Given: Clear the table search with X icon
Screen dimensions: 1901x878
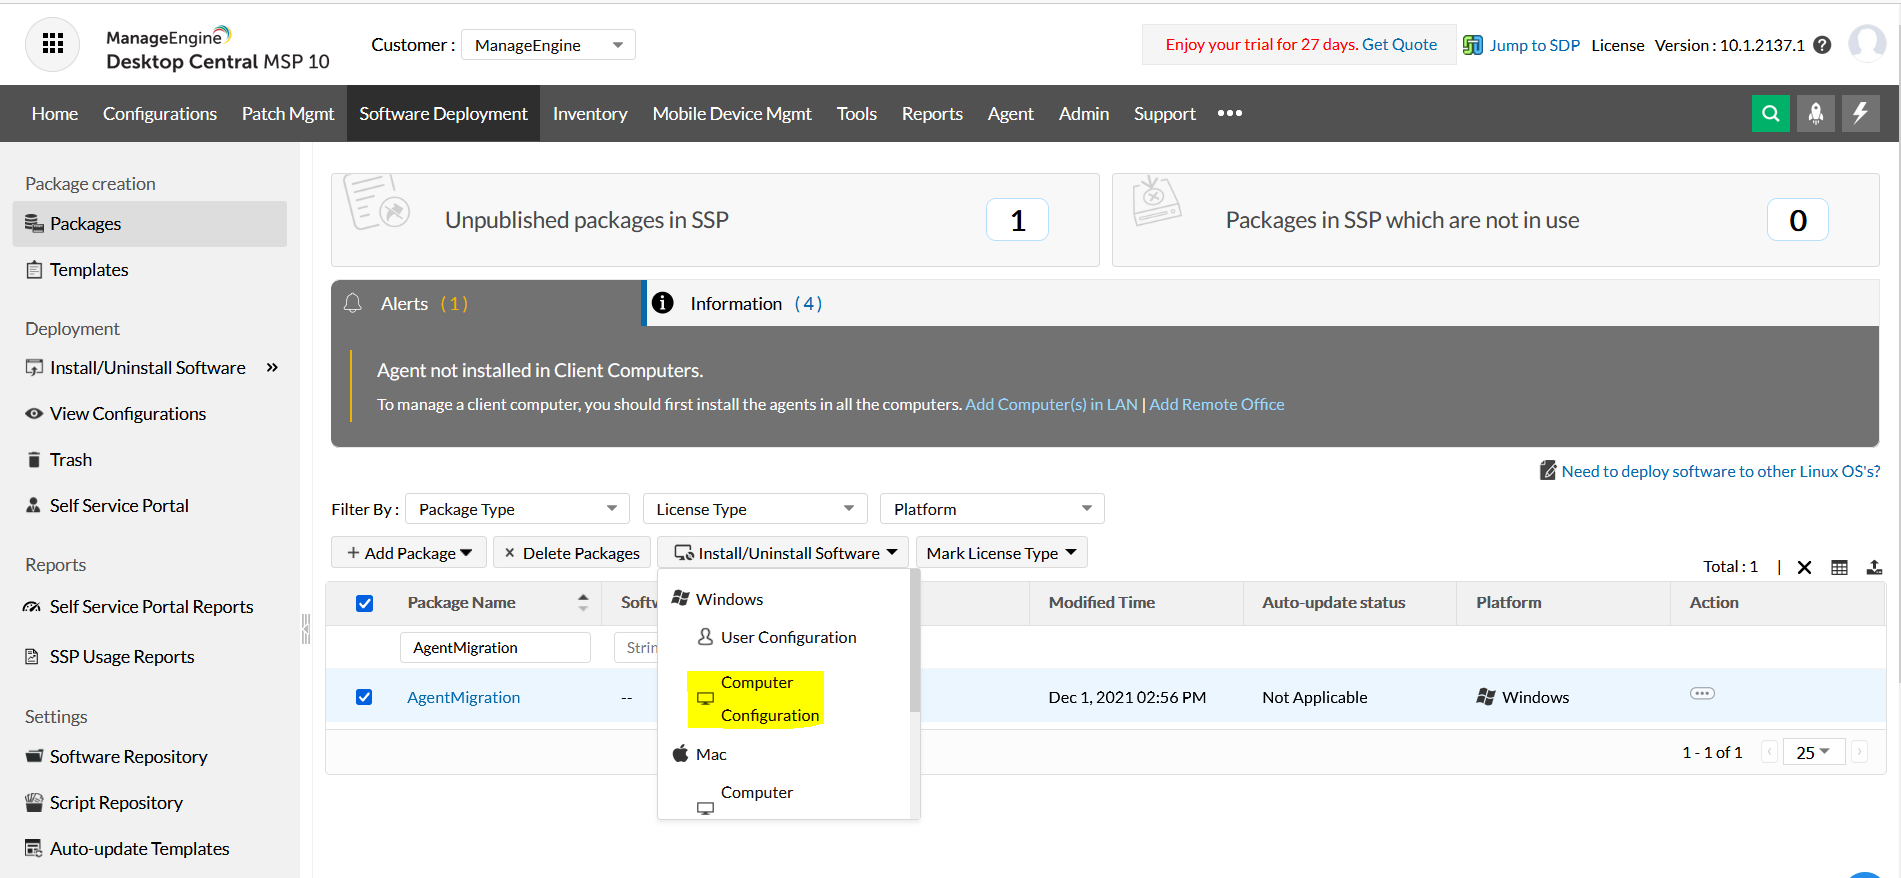Looking at the screenshot, I should [1804, 567].
